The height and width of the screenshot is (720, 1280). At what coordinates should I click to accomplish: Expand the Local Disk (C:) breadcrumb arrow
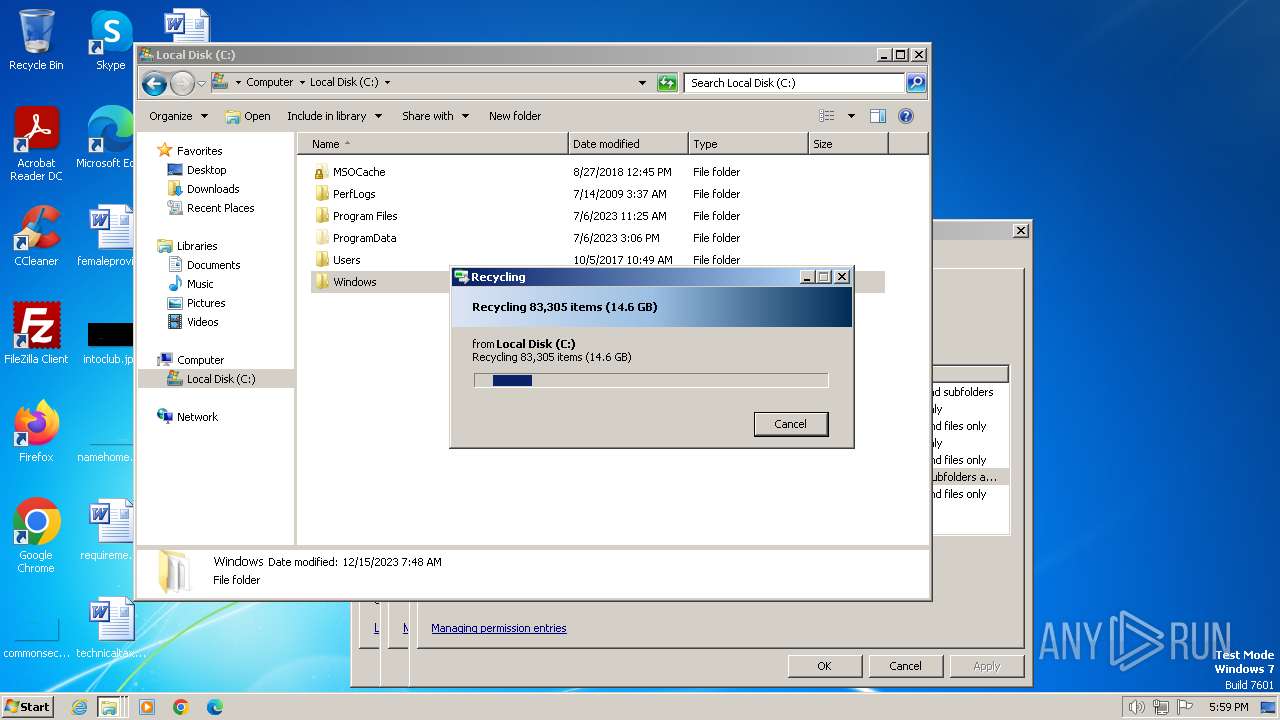[387, 83]
